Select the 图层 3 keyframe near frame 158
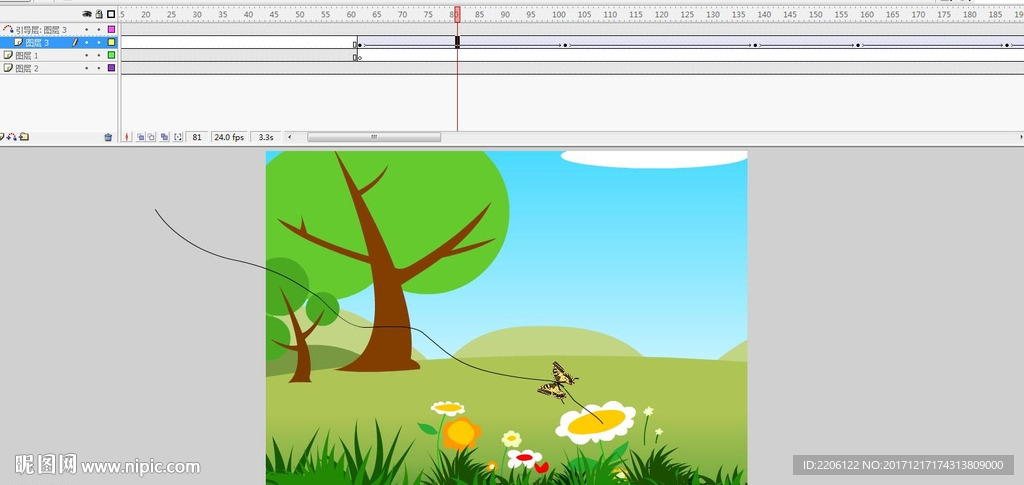 (x=858, y=45)
